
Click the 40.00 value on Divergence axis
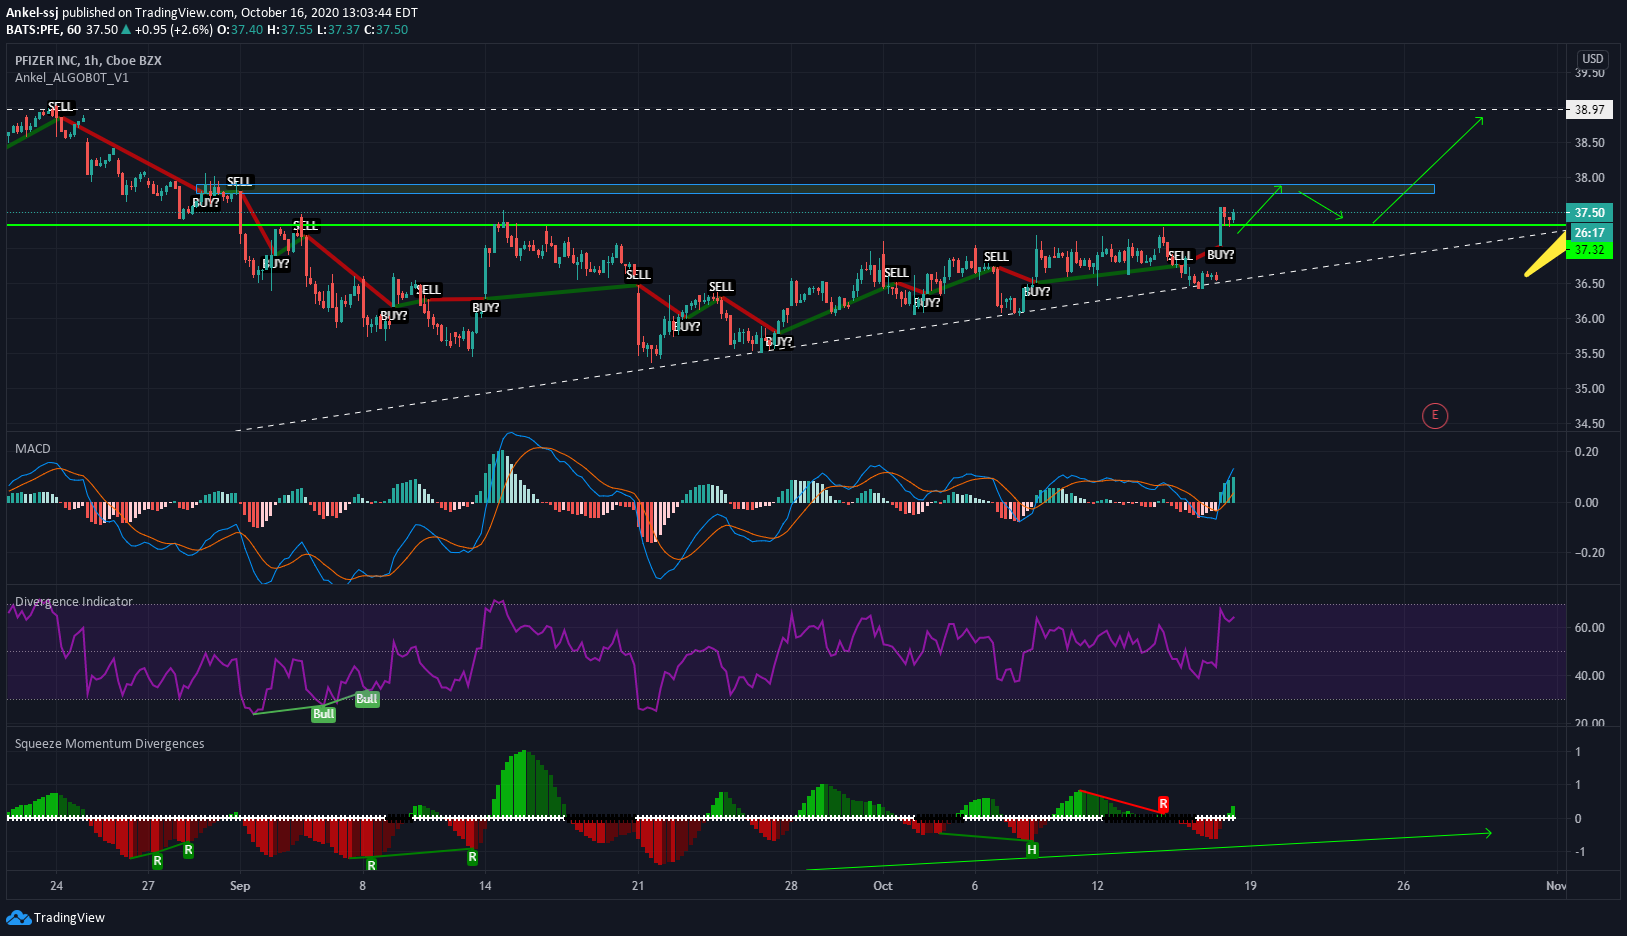click(1590, 676)
